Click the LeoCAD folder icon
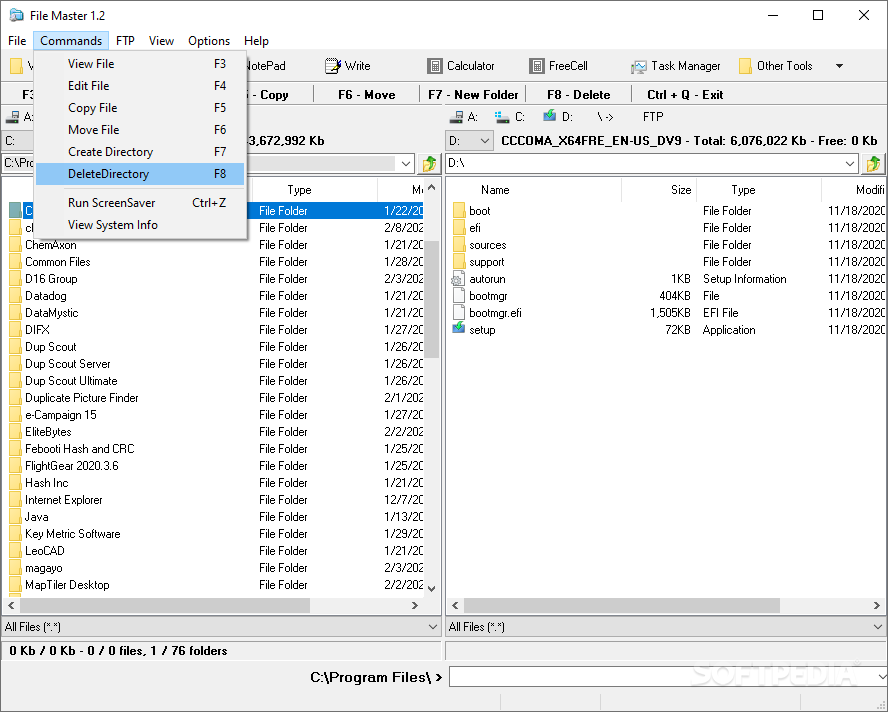The height and width of the screenshot is (712, 888). [x=15, y=551]
